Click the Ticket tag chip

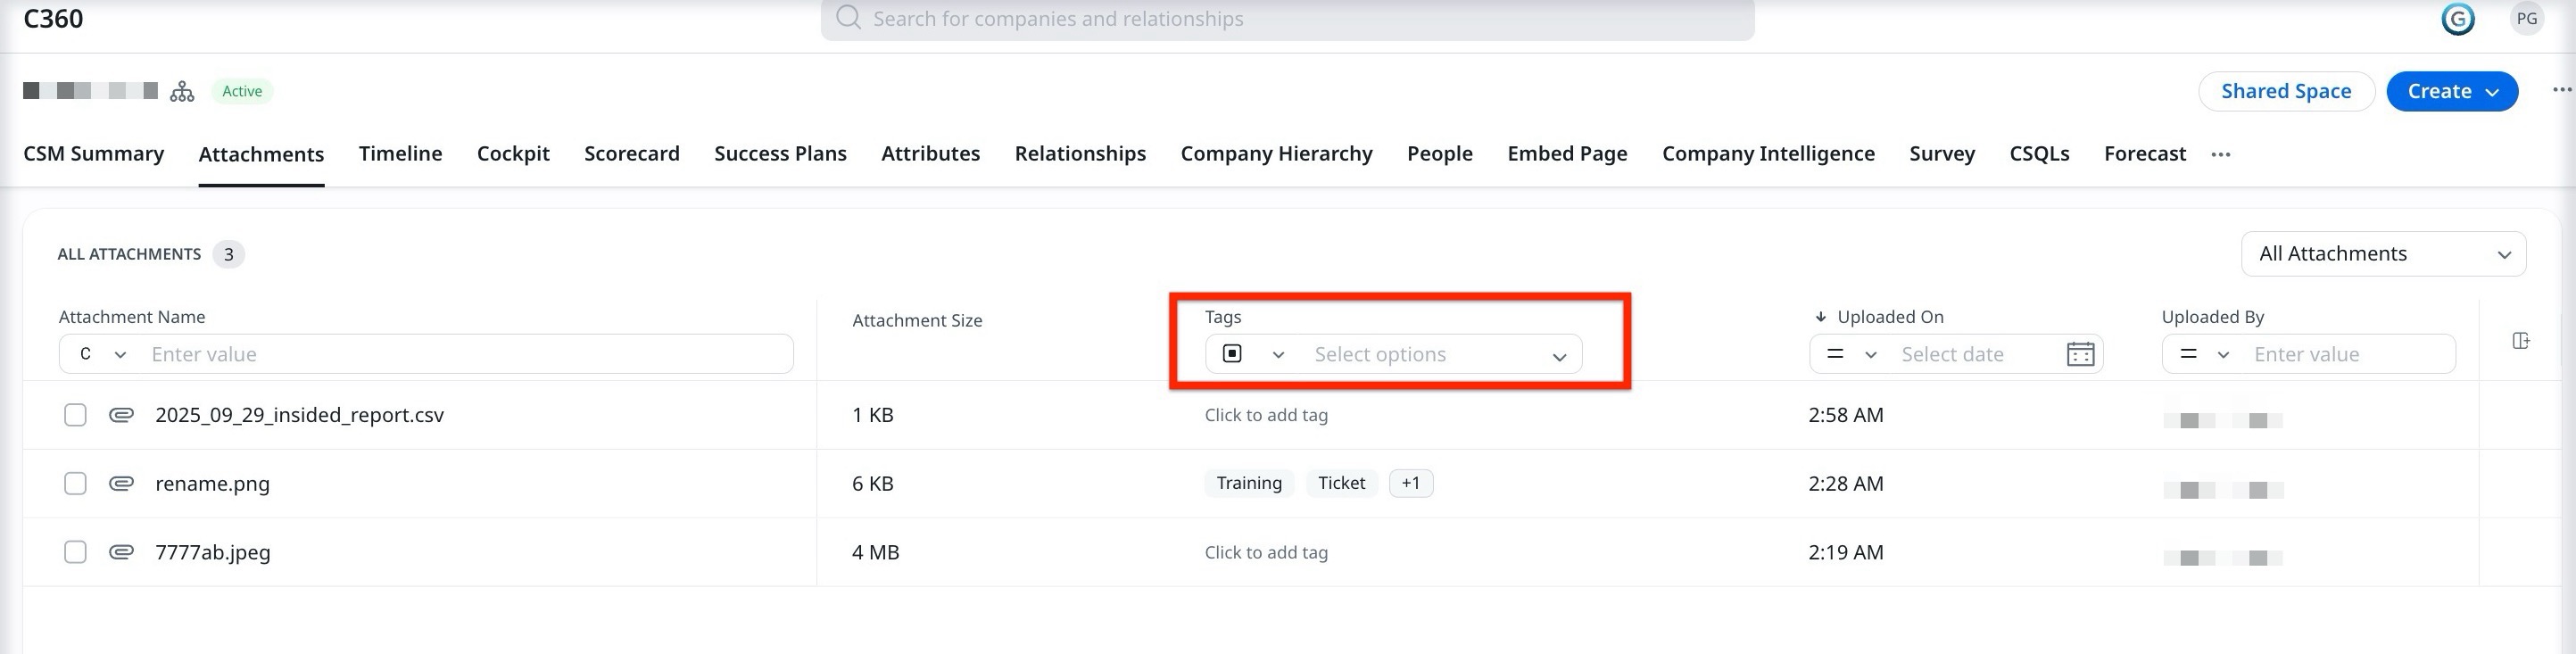[1341, 483]
